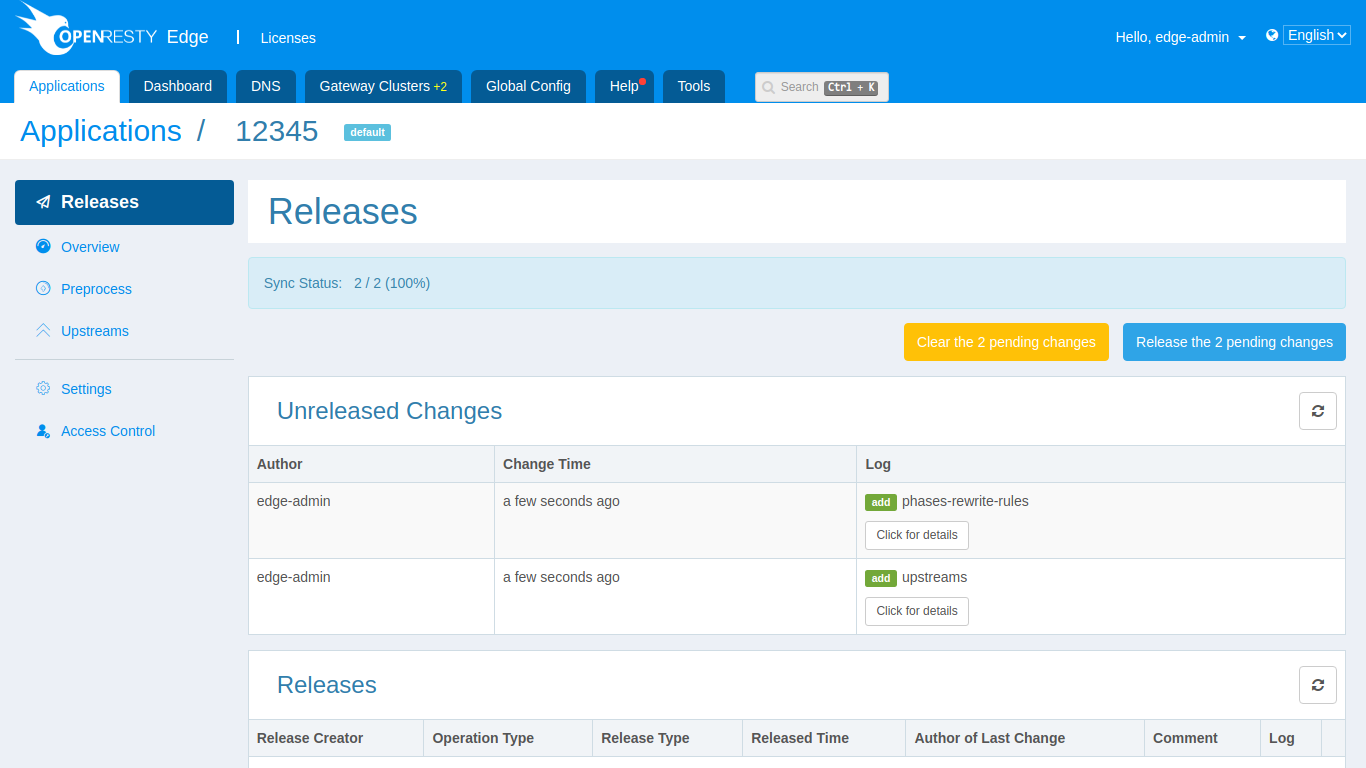
Task: Click the Access Control user icon
Action: [x=43, y=430]
